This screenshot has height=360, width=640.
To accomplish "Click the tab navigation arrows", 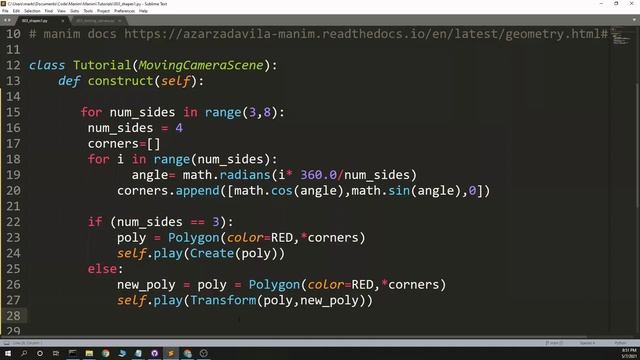I will [x=7, y=20].
